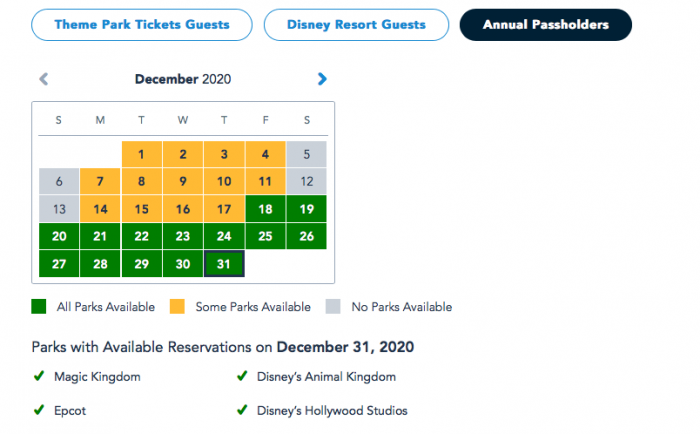Click green checkmark beside Magic Kingdom
This screenshot has height=434, width=700.
tap(38, 377)
